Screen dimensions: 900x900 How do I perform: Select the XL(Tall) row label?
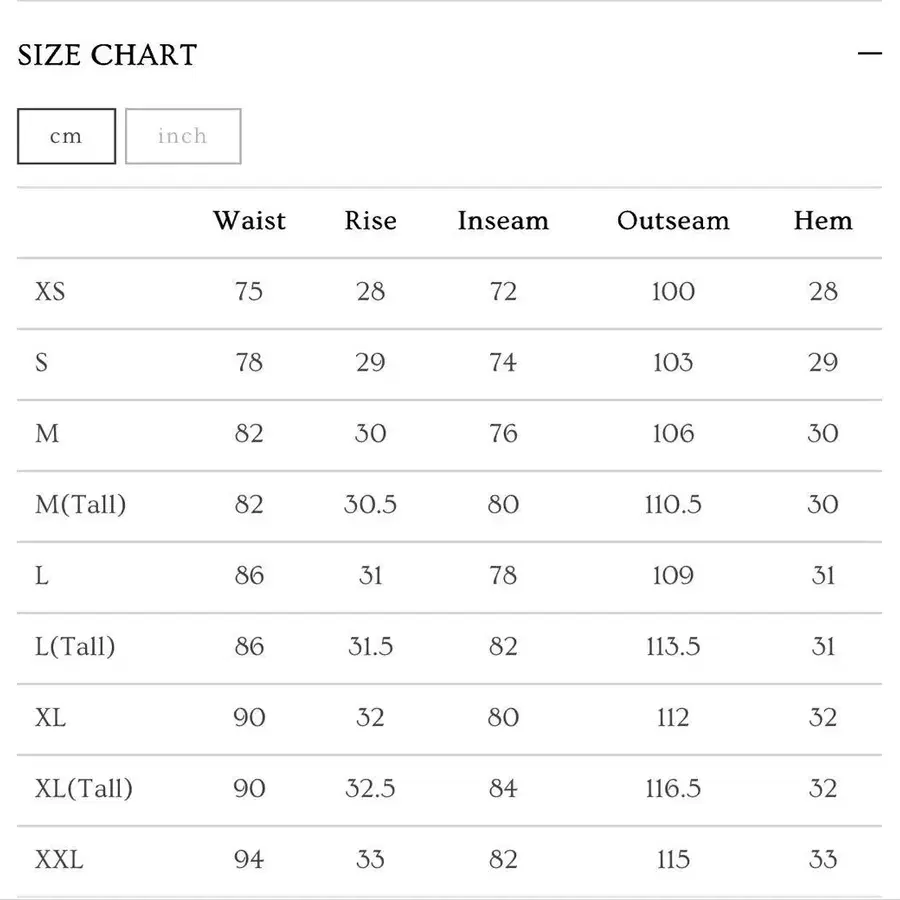tap(84, 788)
